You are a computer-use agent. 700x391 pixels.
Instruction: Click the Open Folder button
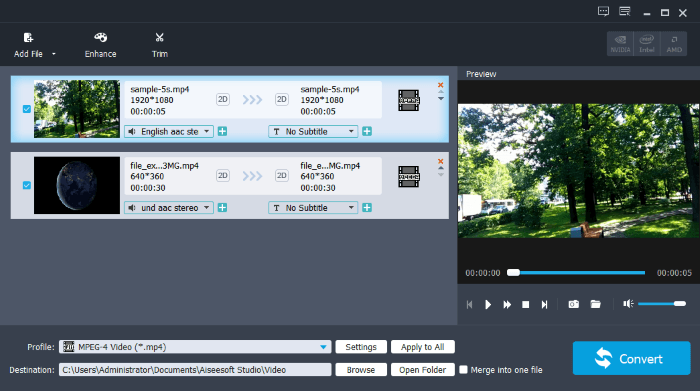pyautogui.click(x=422, y=370)
